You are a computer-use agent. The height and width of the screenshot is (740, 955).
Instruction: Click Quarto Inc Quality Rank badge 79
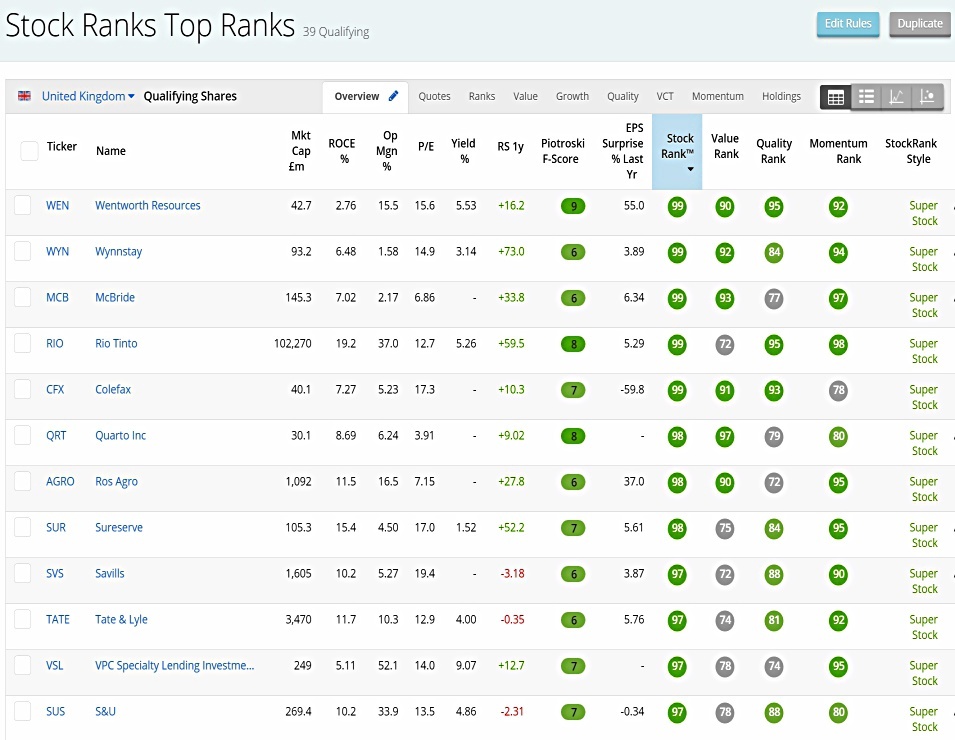tap(774, 436)
